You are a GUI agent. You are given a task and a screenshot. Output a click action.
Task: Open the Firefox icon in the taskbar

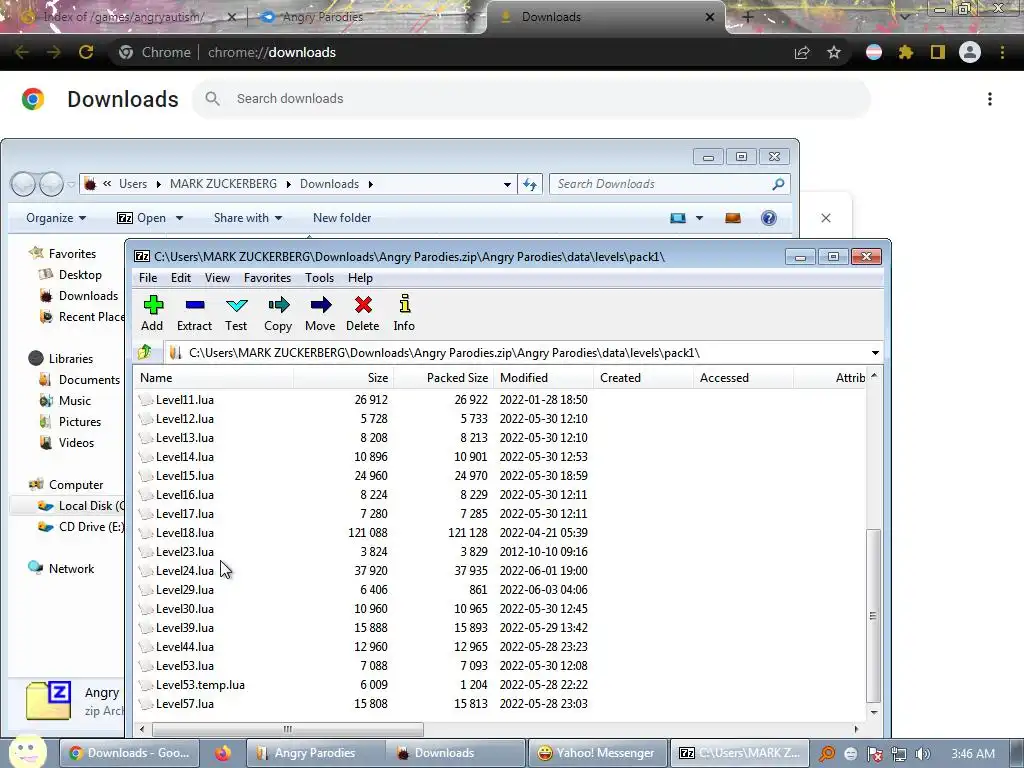[x=223, y=753]
